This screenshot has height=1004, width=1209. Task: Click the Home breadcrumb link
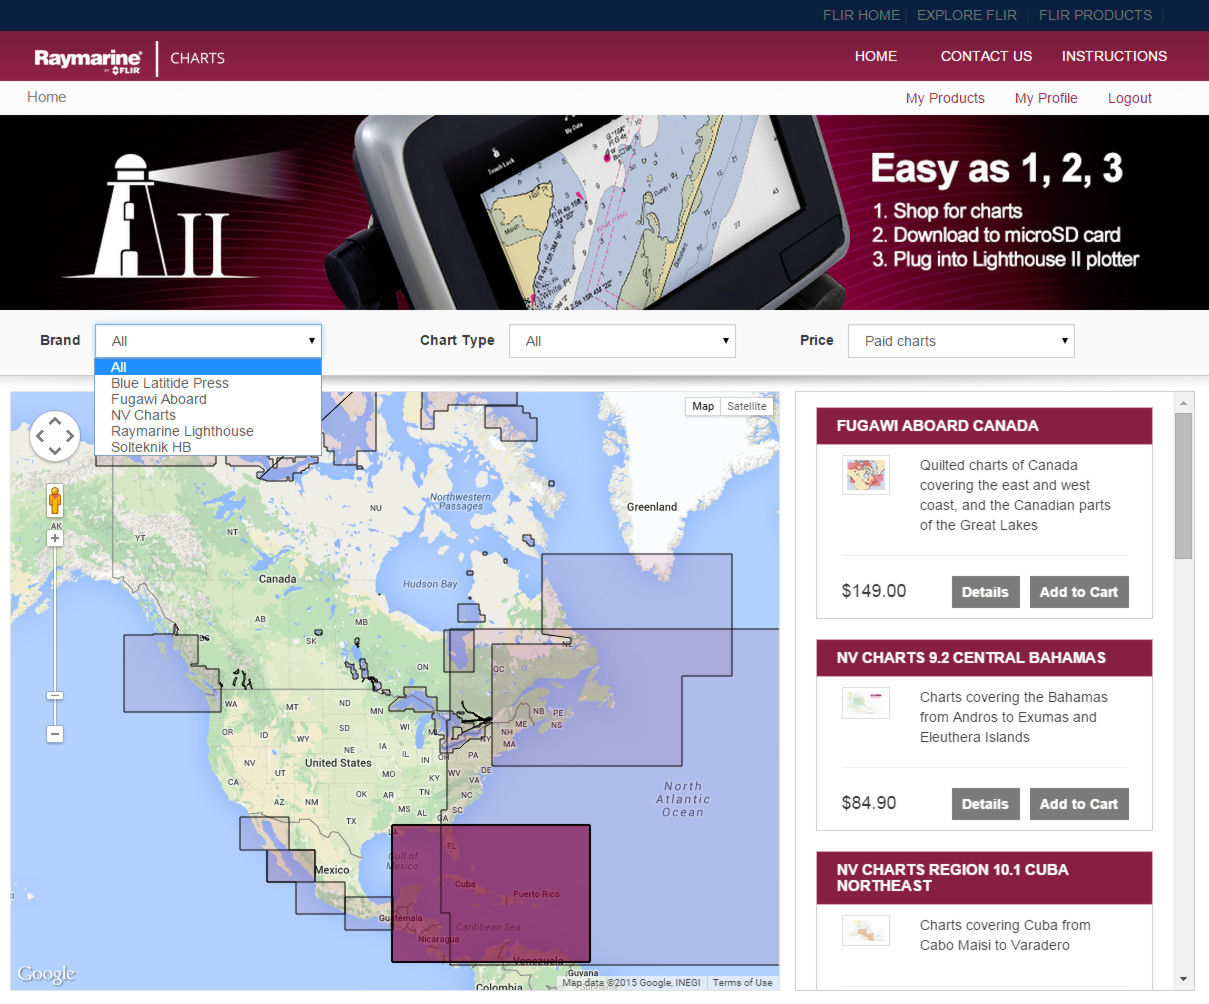point(47,97)
